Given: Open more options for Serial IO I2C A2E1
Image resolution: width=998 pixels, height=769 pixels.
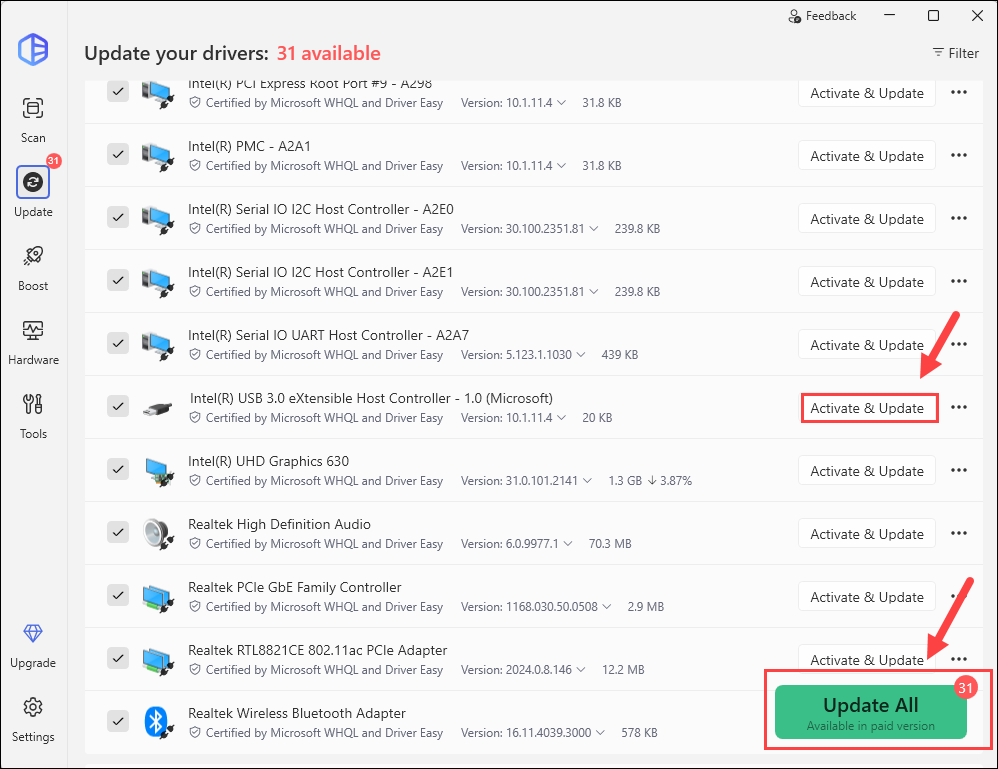Looking at the screenshot, I should click(x=959, y=281).
